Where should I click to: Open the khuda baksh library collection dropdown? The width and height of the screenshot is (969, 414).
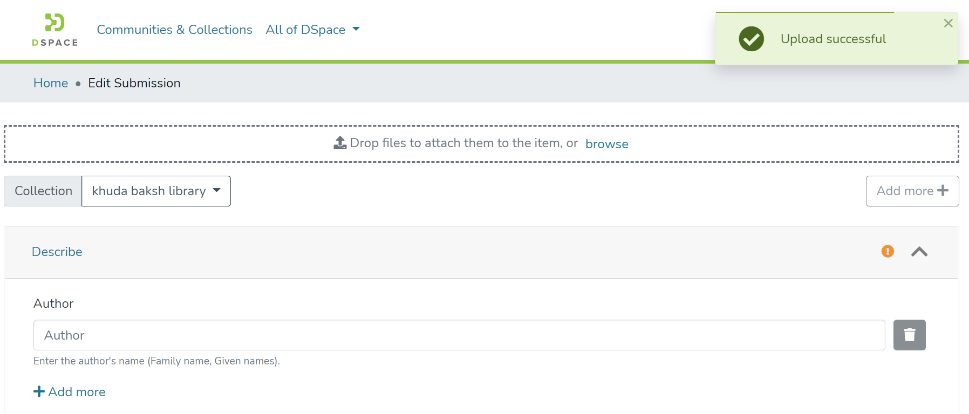tap(156, 191)
